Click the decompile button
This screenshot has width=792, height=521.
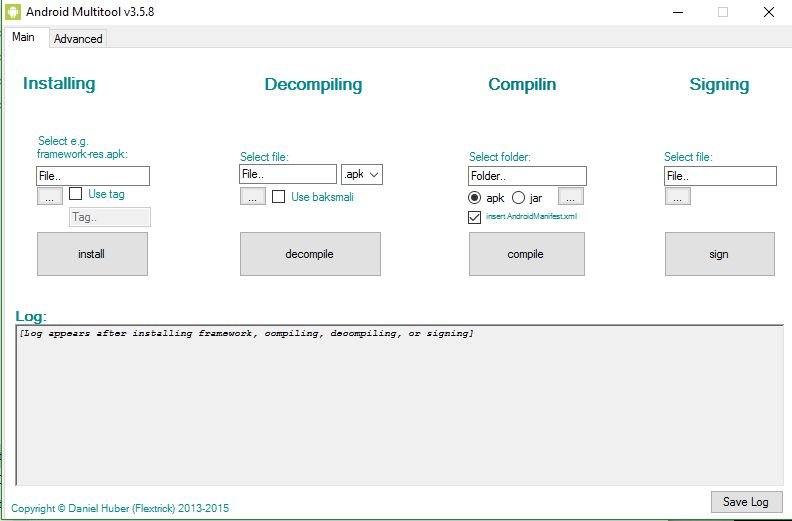[310, 254]
